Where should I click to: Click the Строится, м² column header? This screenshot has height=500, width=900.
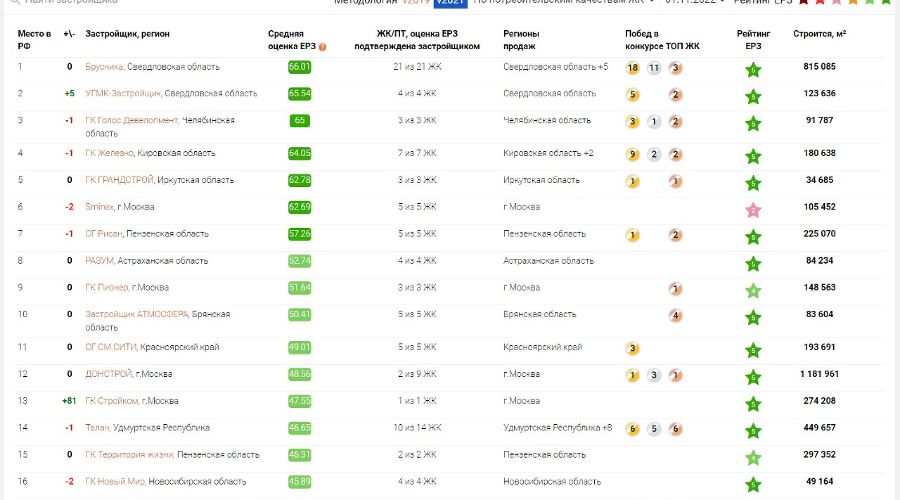click(819, 34)
